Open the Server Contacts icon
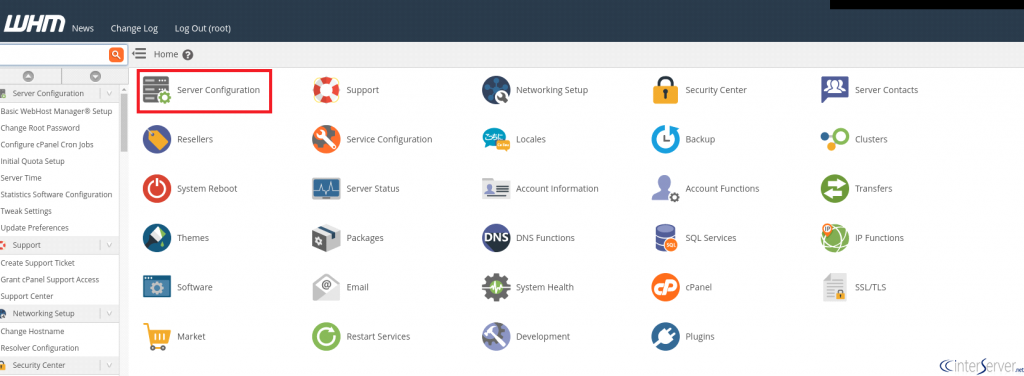Image resolution: width=1024 pixels, height=376 pixels. (x=835, y=90)
